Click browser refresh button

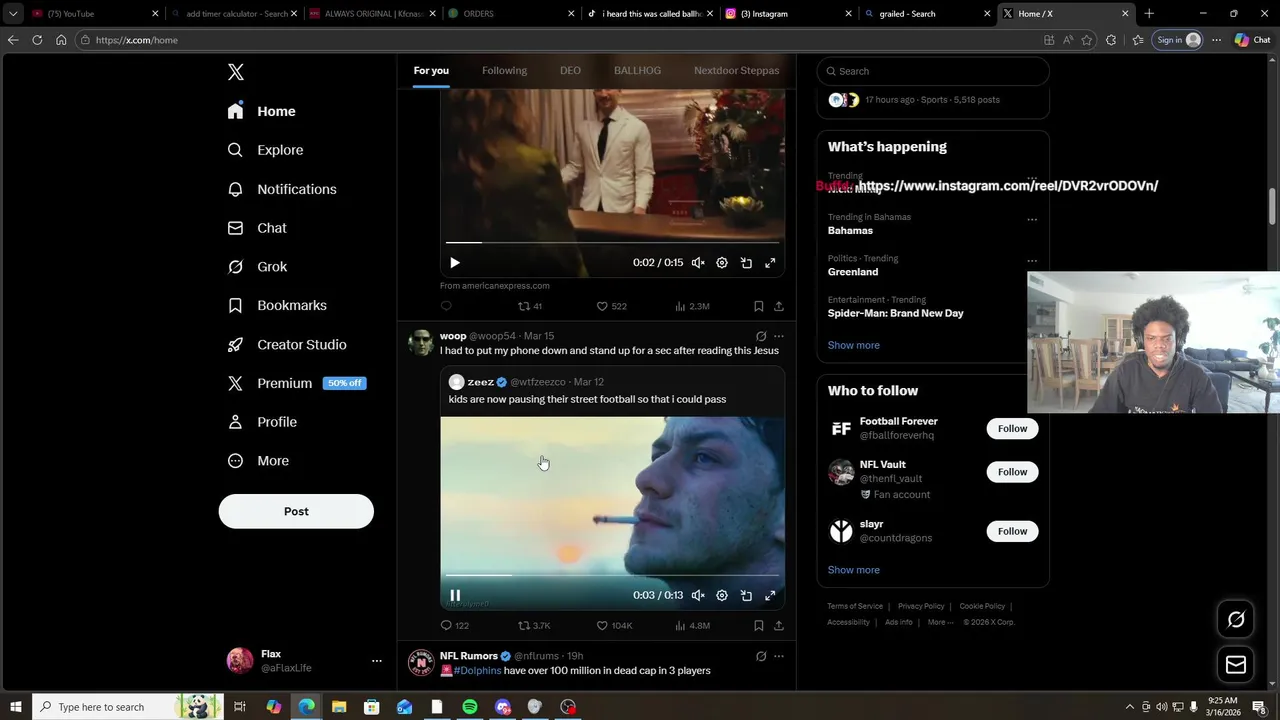pyautogui.click(x=37, y=40)
